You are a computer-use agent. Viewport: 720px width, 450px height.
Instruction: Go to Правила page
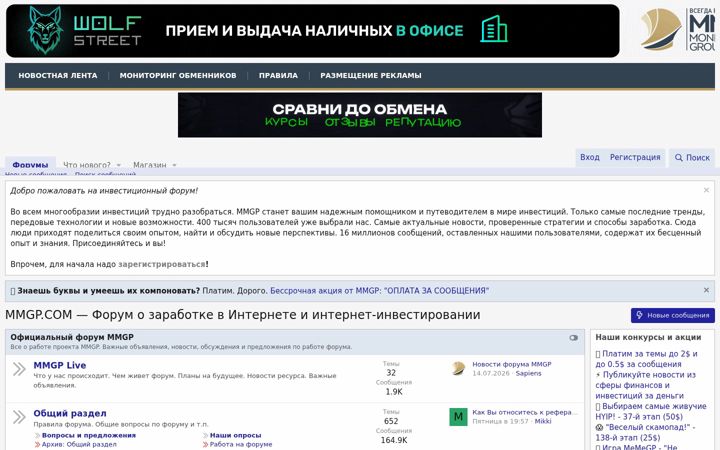[x=278, y=75]
